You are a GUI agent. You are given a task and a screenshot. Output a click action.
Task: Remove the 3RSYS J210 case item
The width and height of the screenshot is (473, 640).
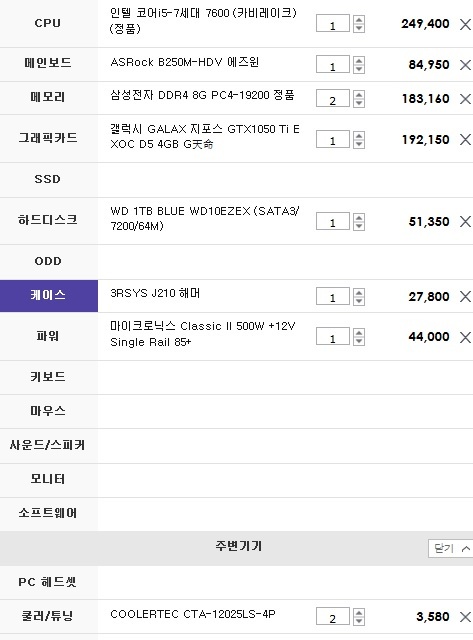point(465,296)
